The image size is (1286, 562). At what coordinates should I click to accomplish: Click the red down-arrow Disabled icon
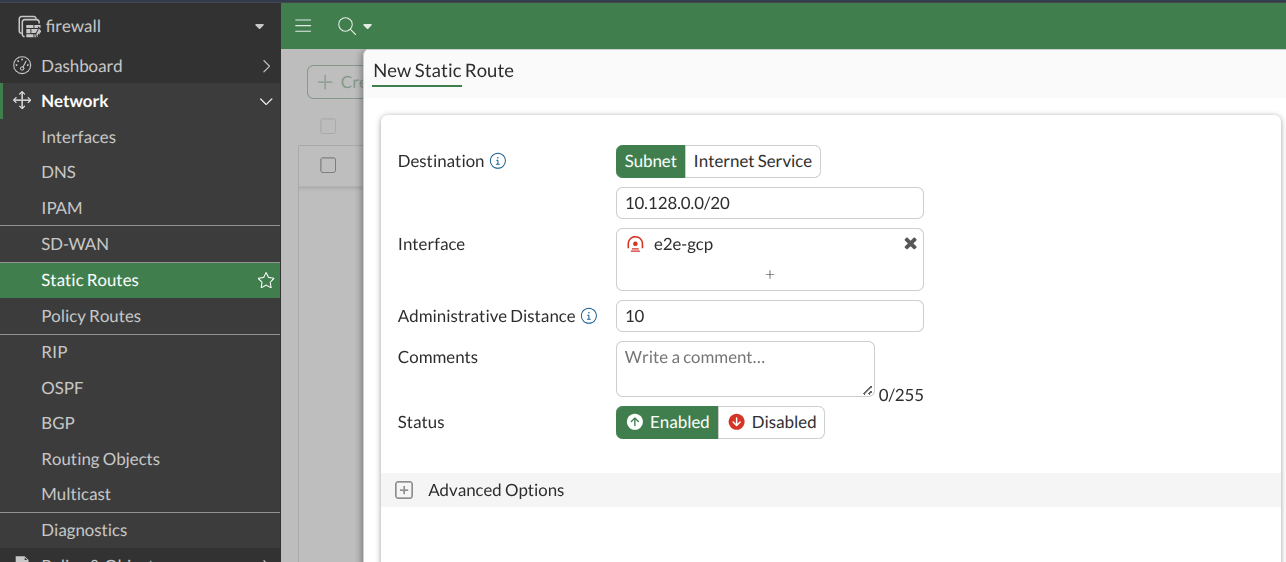pos(737,422)
